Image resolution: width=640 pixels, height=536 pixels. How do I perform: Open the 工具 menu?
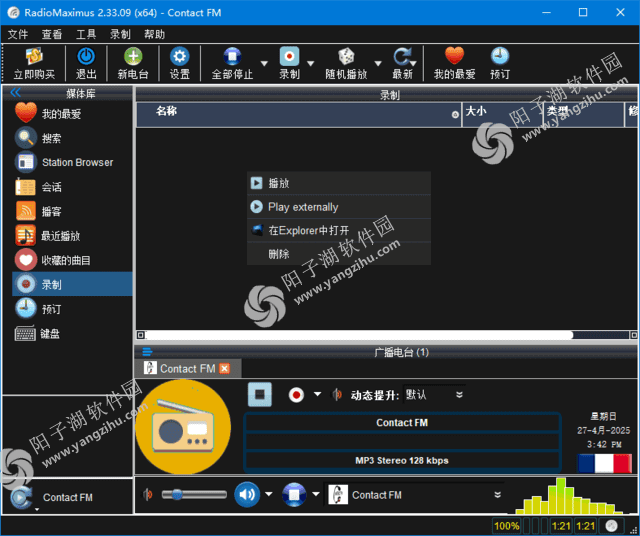pos(86,34)
